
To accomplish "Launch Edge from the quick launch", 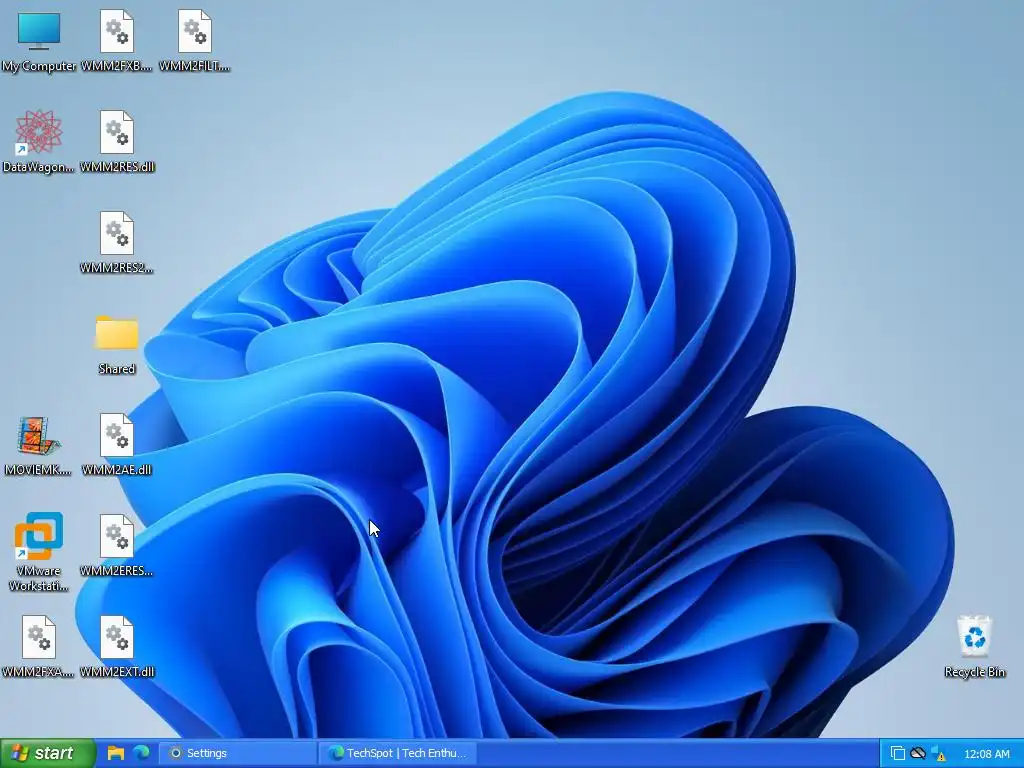I will (141, 753).
